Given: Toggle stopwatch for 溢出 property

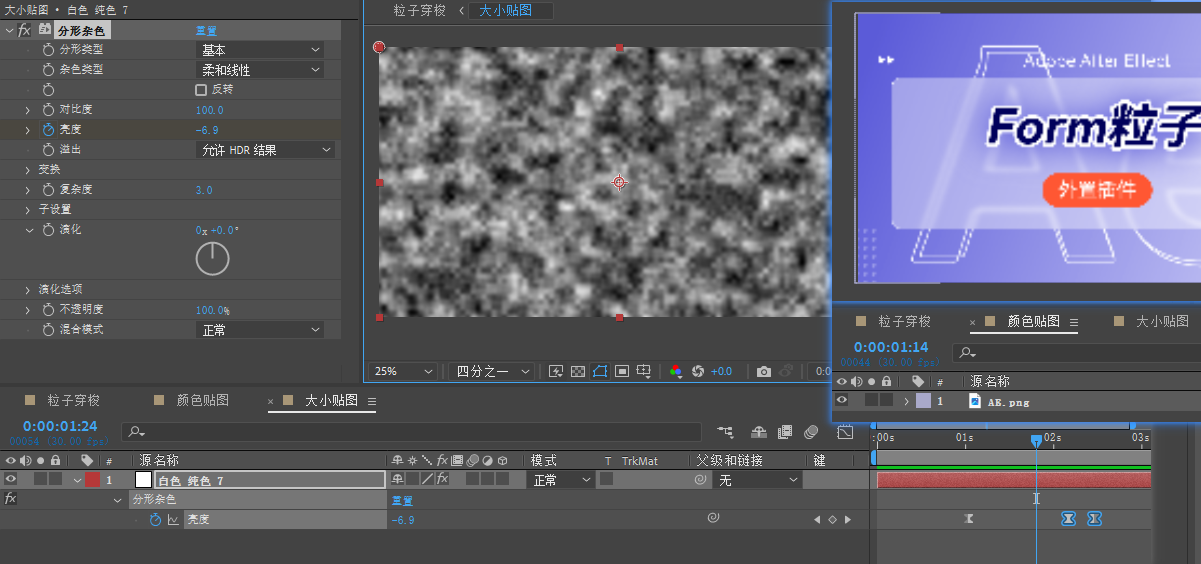Looking at the screenshot, I should click(49, 150).
